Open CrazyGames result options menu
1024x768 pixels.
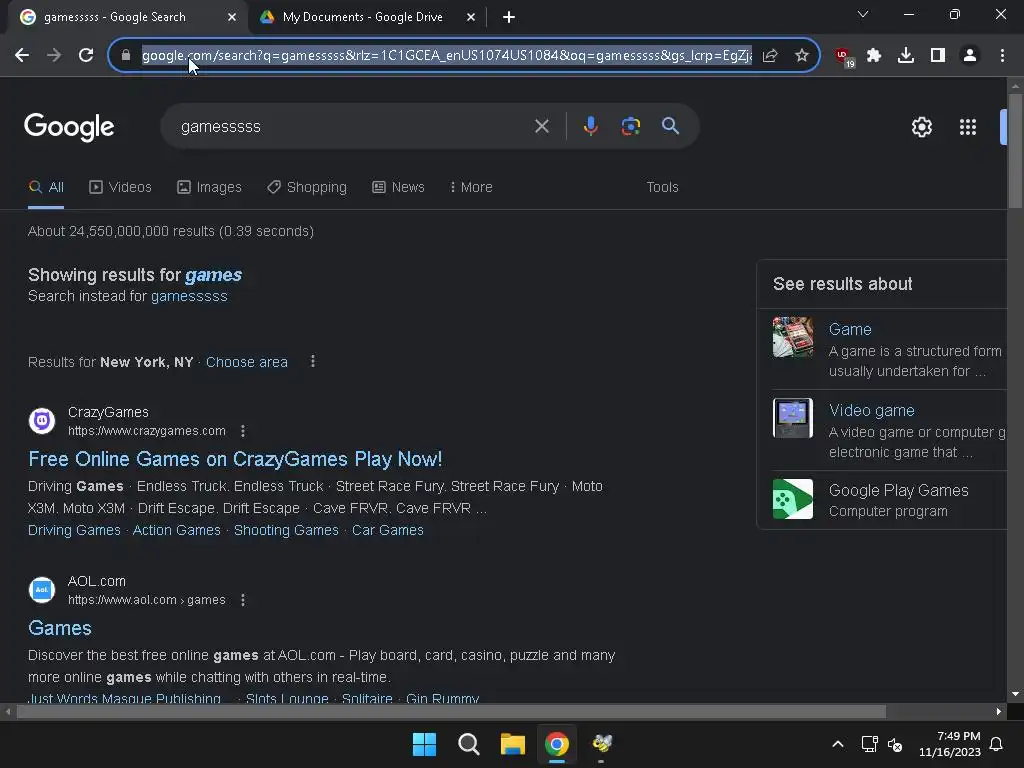tap(243, 431)
